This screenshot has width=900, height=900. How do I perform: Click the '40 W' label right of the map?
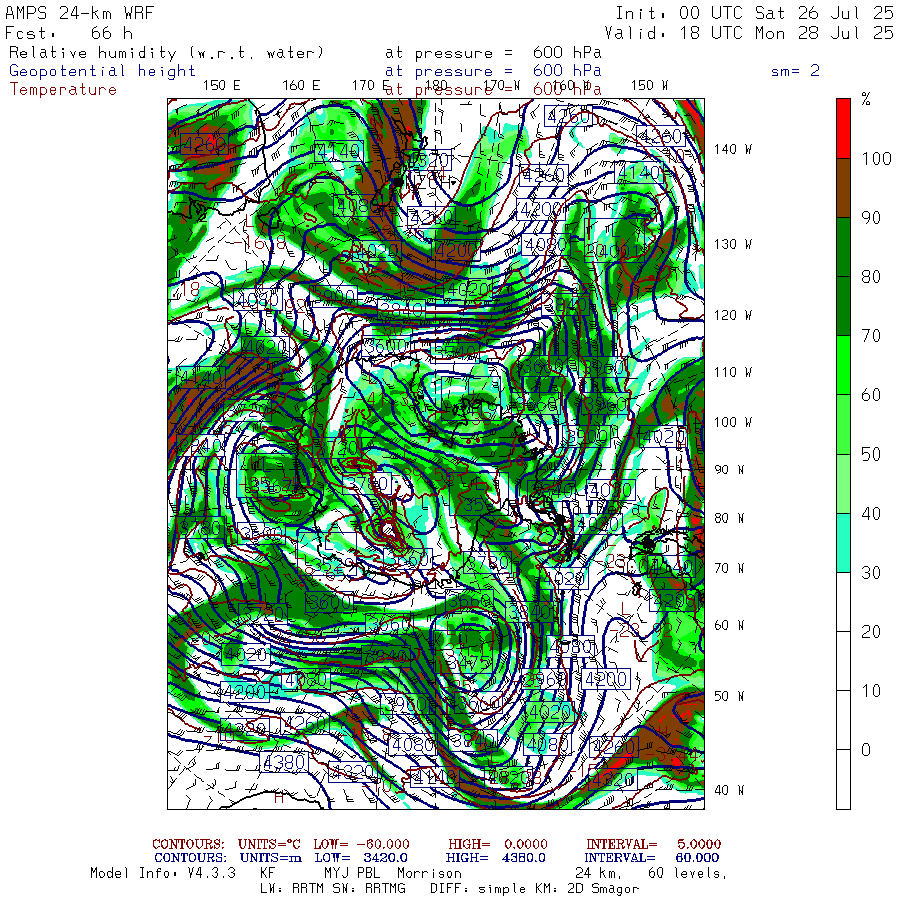point(729,790)
